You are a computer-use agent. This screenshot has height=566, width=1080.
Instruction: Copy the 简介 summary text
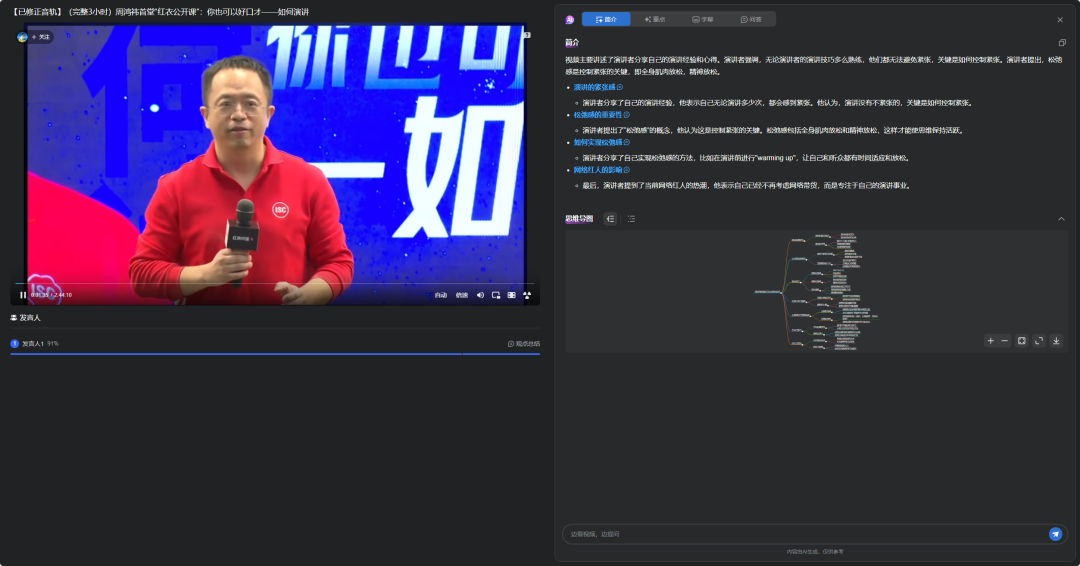click(x=1062, y=43)
